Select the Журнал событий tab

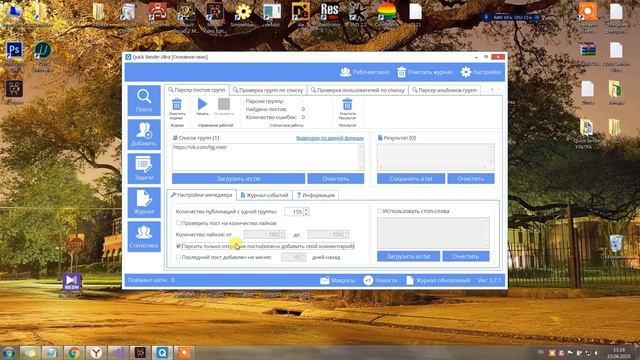pyautogui.click(x=264, y=195)
